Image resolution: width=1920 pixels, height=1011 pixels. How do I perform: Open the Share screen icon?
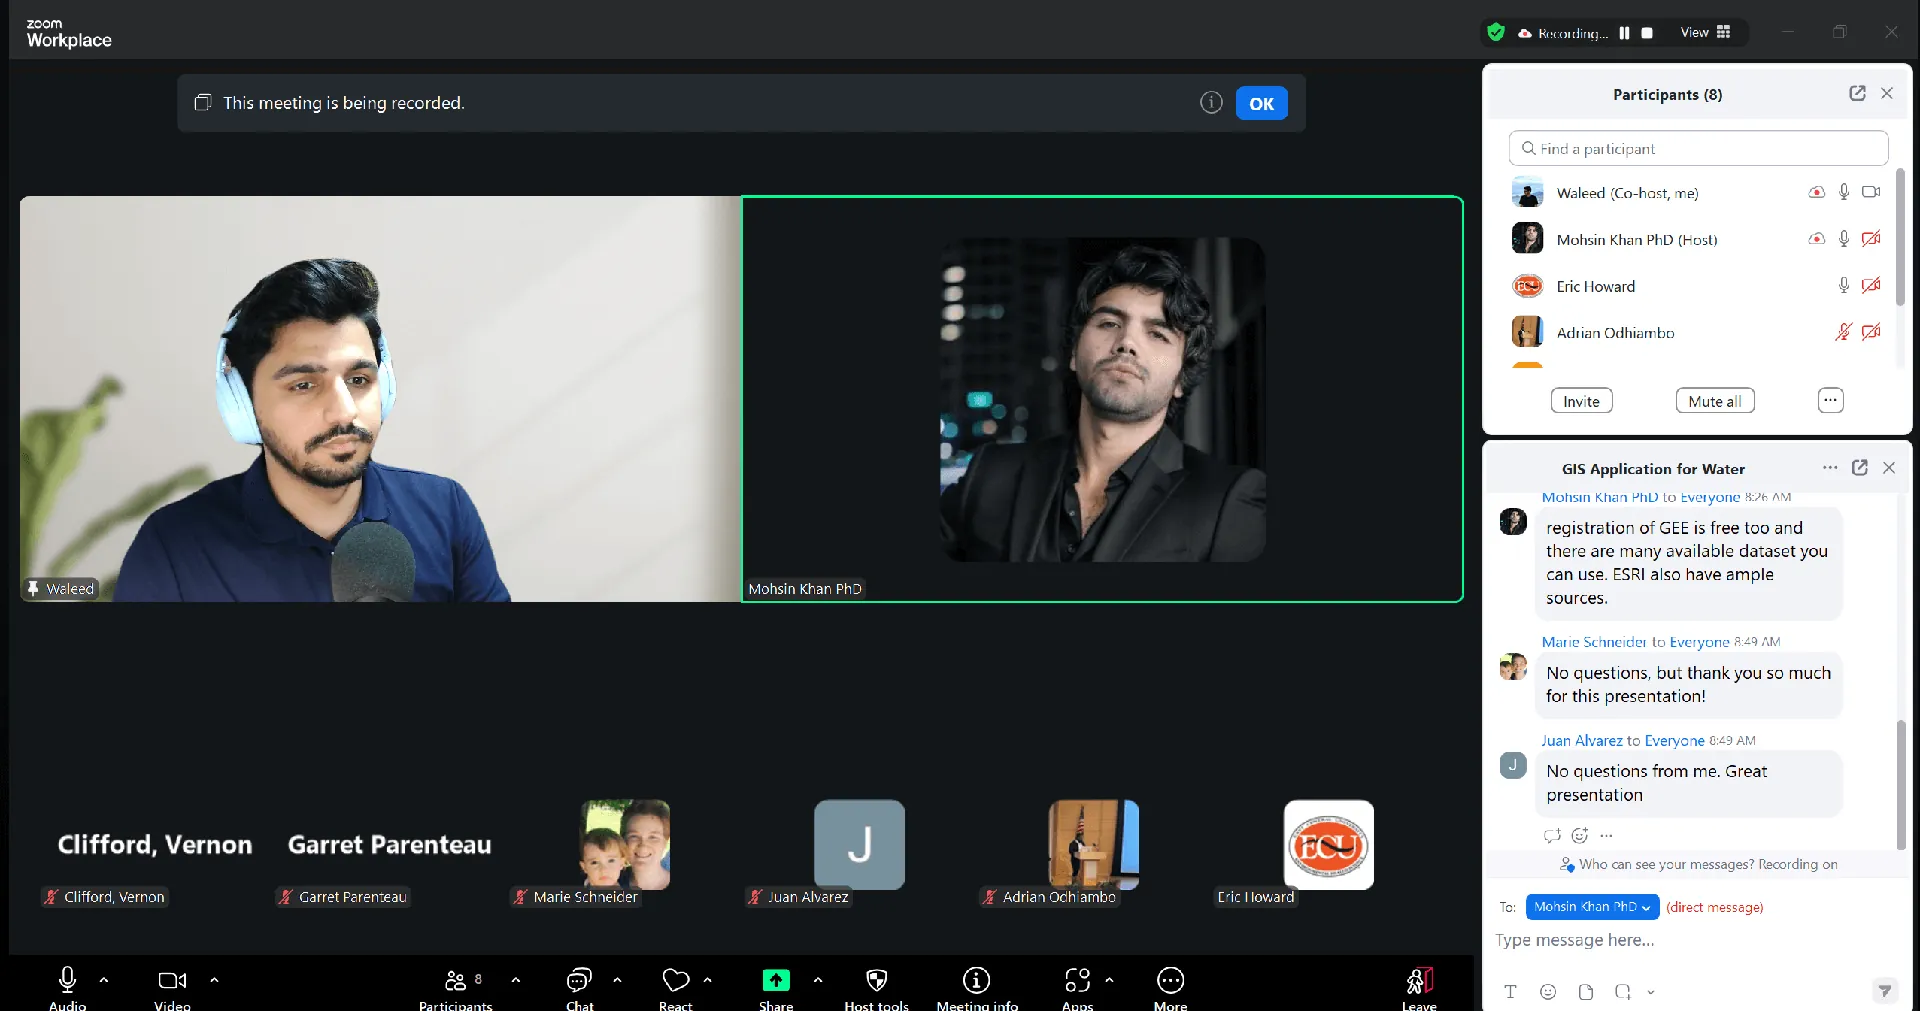point(776,981)
